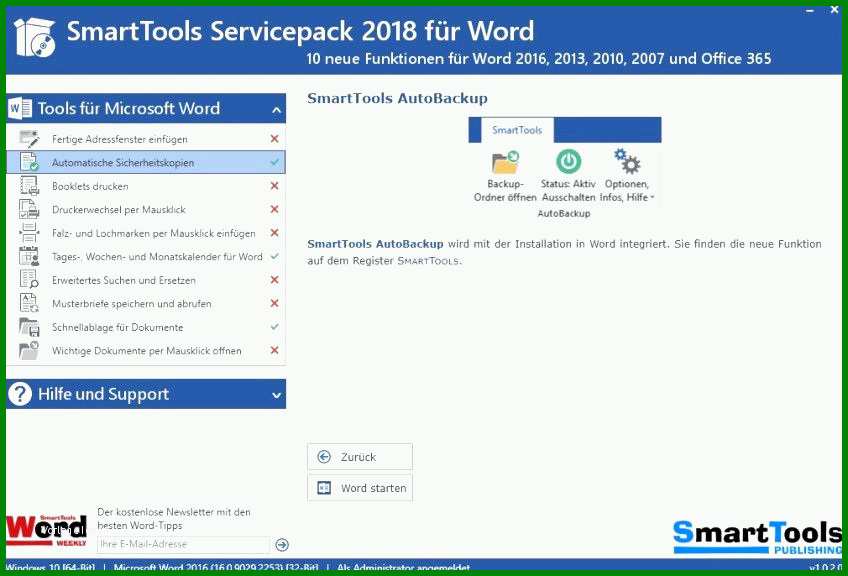
Task: Click the Optionen gears icon
Action: (x=627, y=161)
